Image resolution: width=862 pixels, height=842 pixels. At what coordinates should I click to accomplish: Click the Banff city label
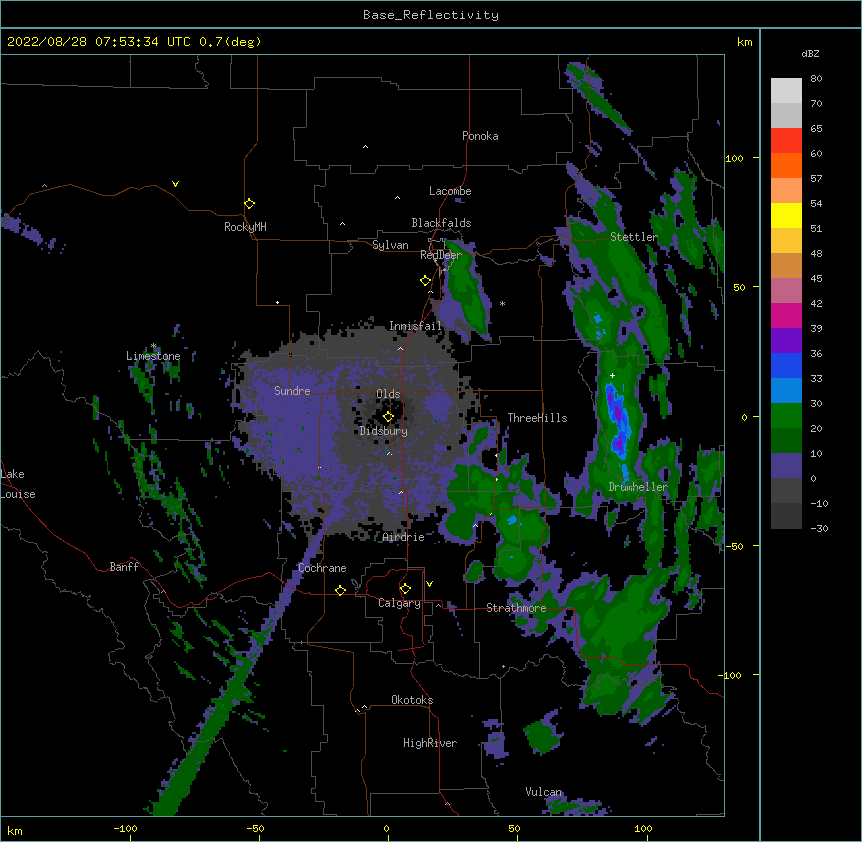(x=124, y=567)
